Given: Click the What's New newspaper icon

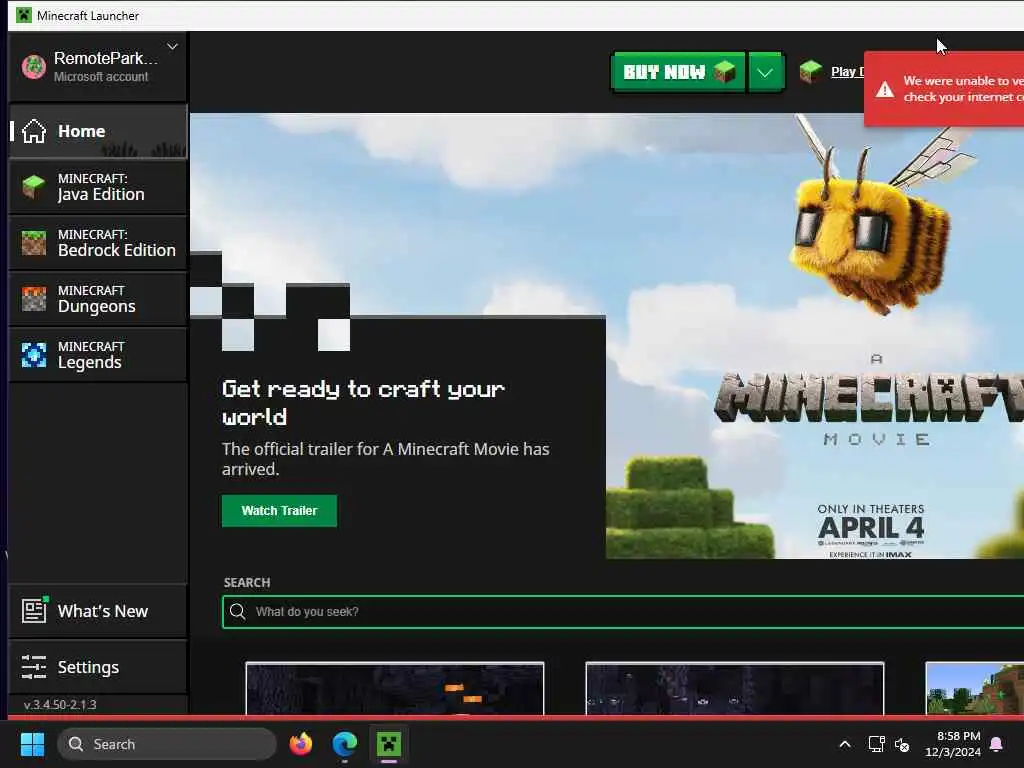Looking at the screenshot, I should [x=35, y=610].
